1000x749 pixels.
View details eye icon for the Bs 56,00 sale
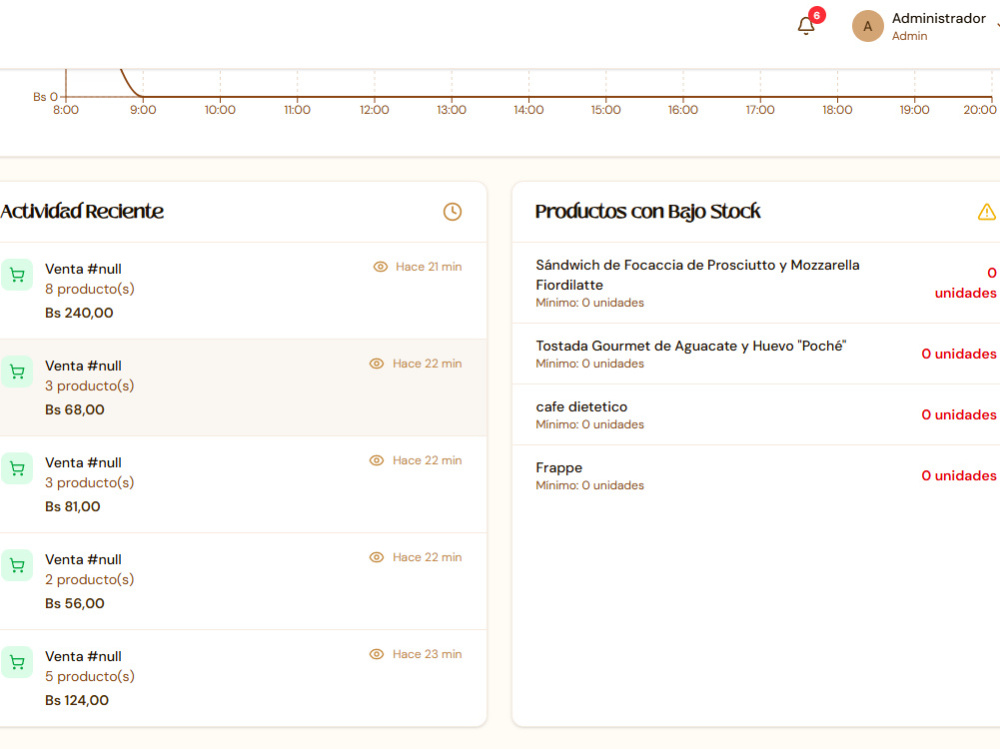(377, 558)
